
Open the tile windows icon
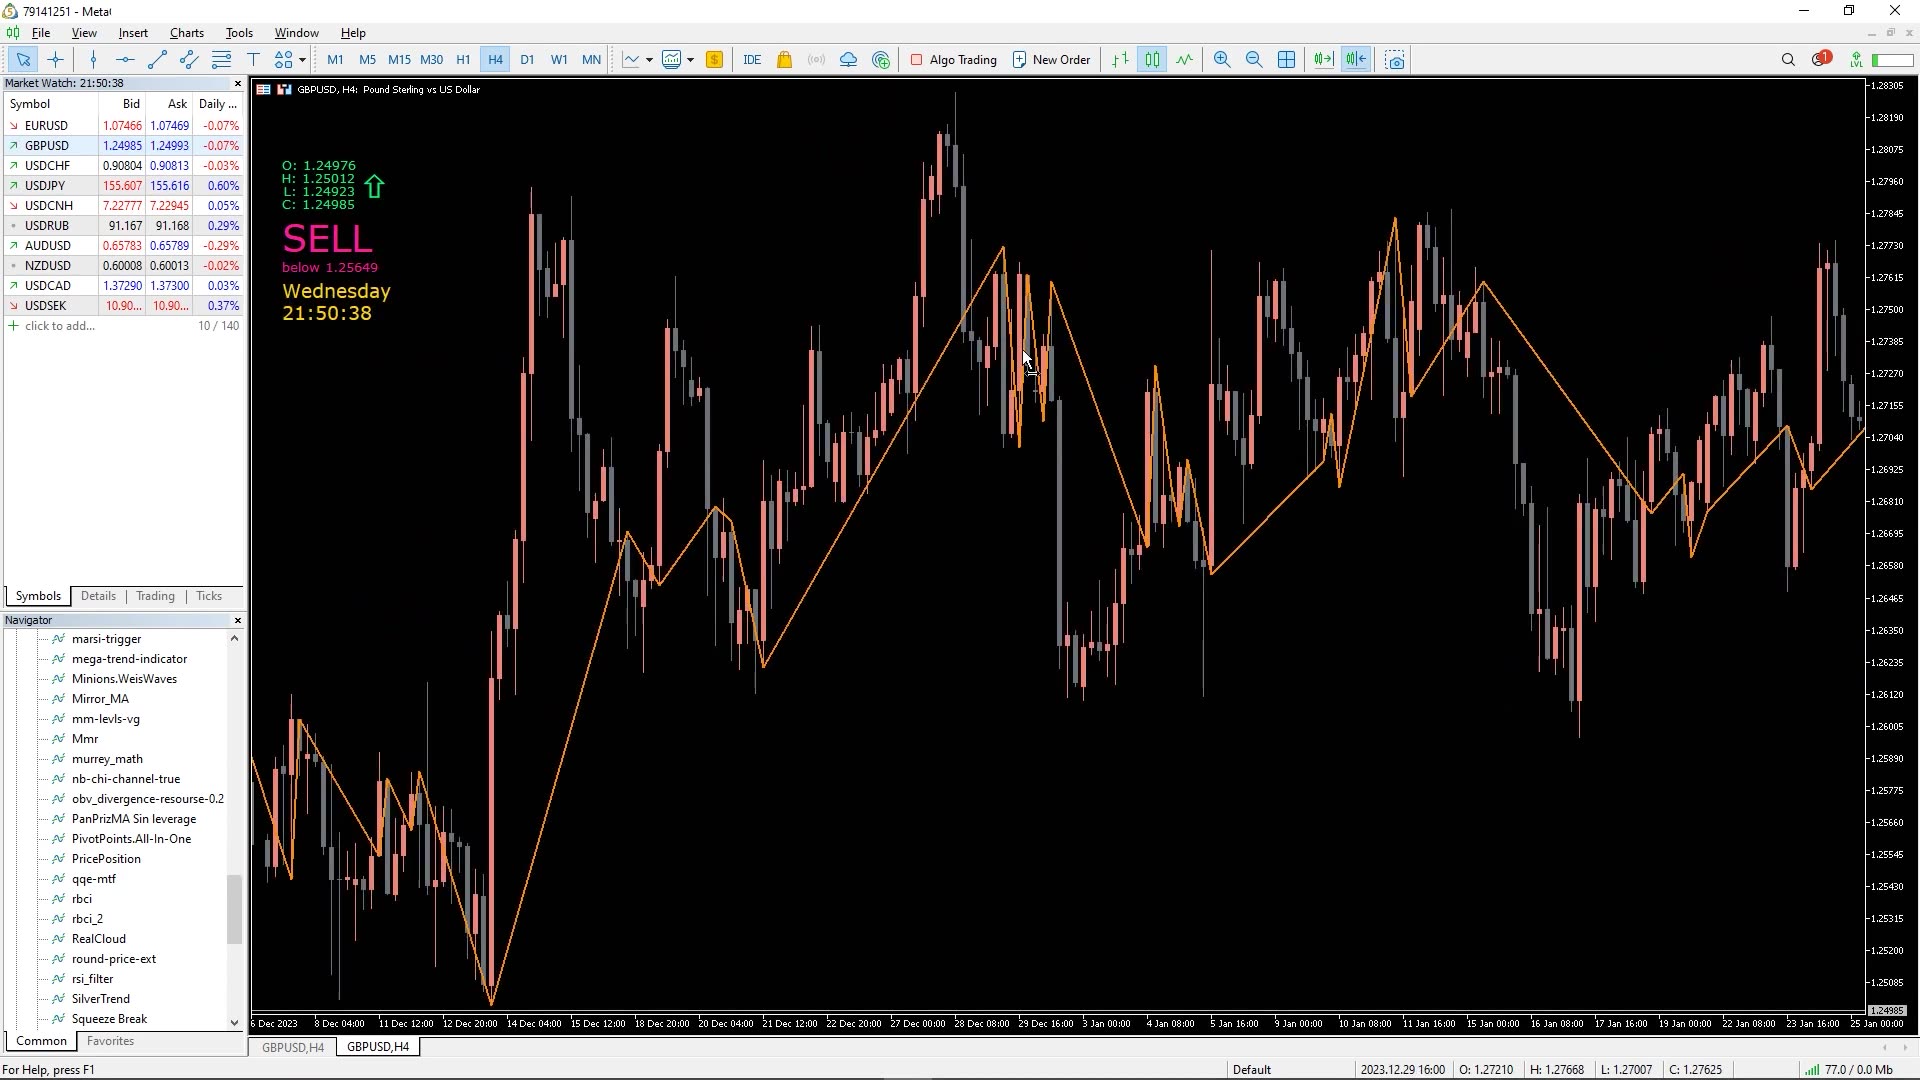point(1287,59)
